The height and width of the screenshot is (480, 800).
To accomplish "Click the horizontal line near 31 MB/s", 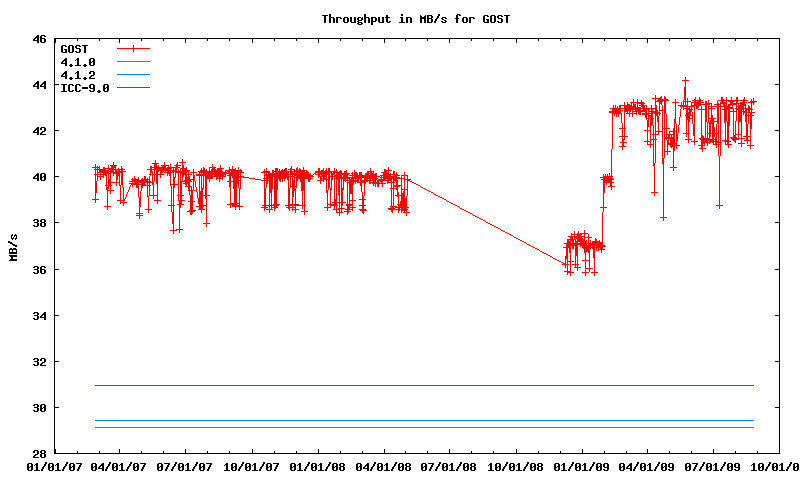I will click(420, 385).
